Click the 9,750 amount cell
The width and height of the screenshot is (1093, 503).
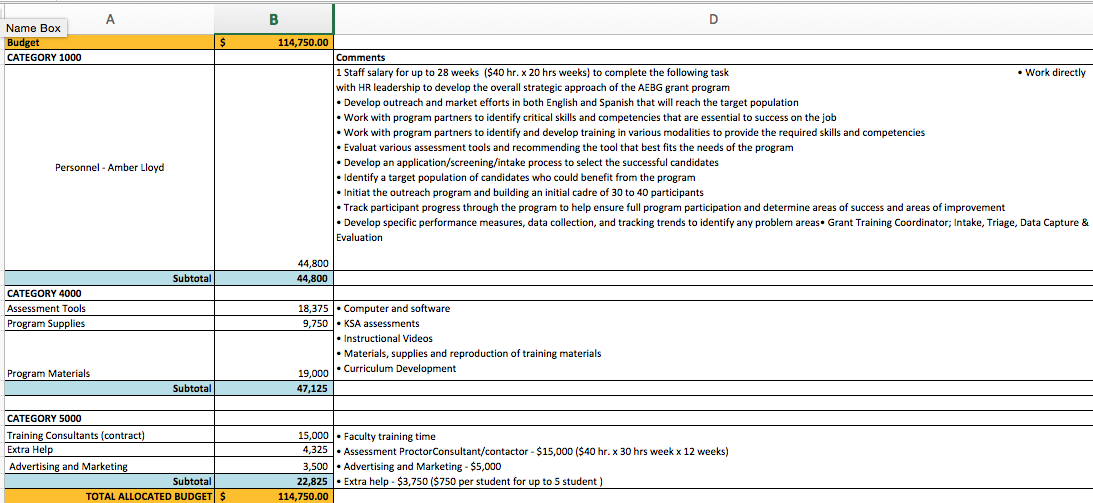273,324
